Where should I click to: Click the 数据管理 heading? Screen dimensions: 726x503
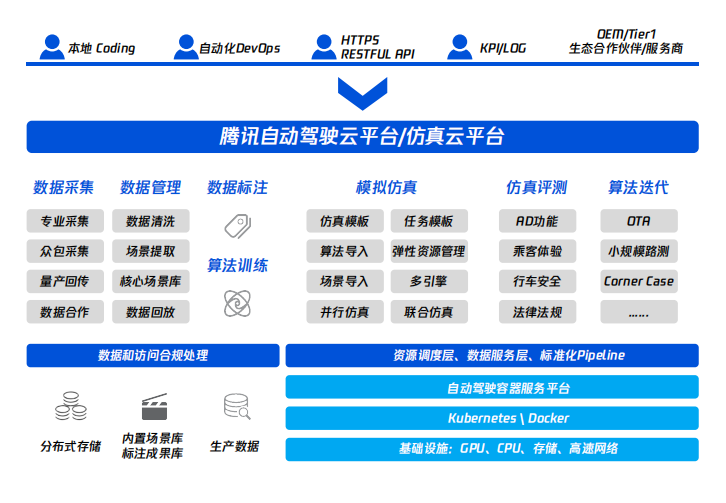click(x=150, y=188)
